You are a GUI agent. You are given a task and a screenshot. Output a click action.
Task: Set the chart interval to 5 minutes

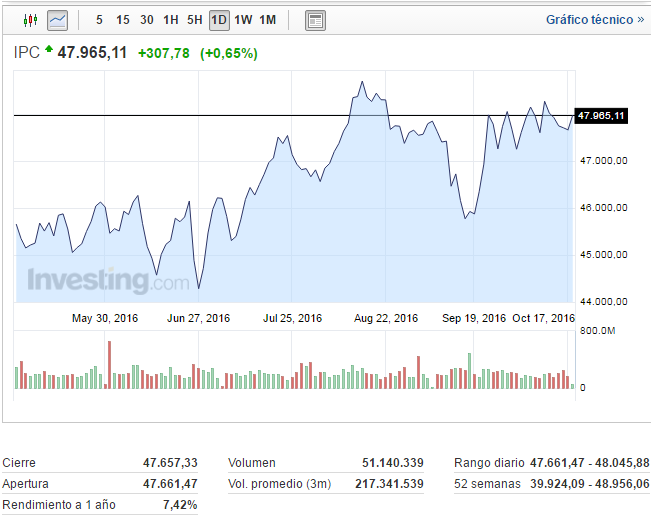click(x=99, y=20)
